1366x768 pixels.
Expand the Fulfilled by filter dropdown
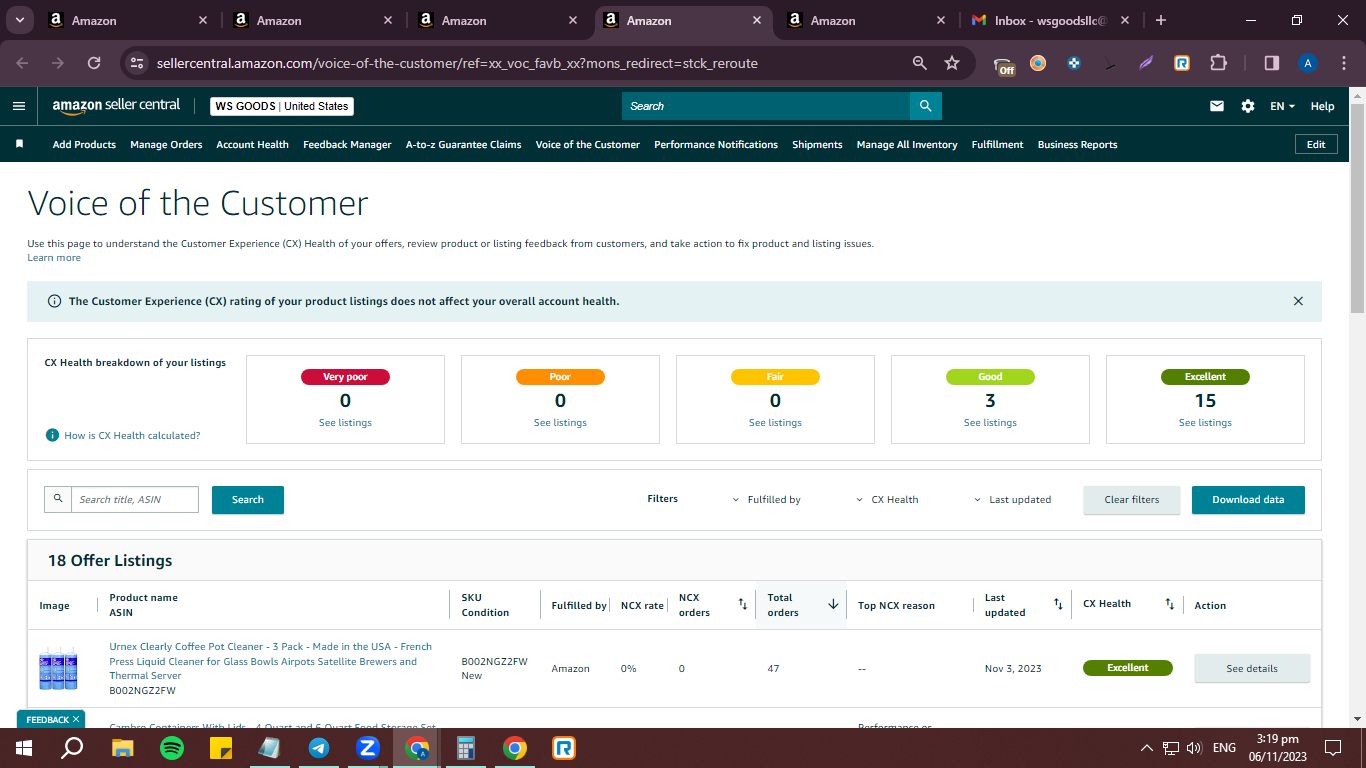tap(767, 499)
